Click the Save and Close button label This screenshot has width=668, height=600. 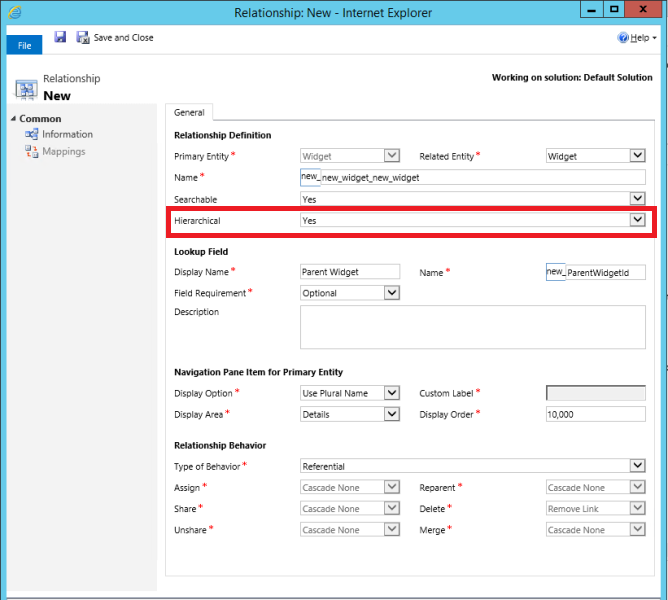[124, 38]
